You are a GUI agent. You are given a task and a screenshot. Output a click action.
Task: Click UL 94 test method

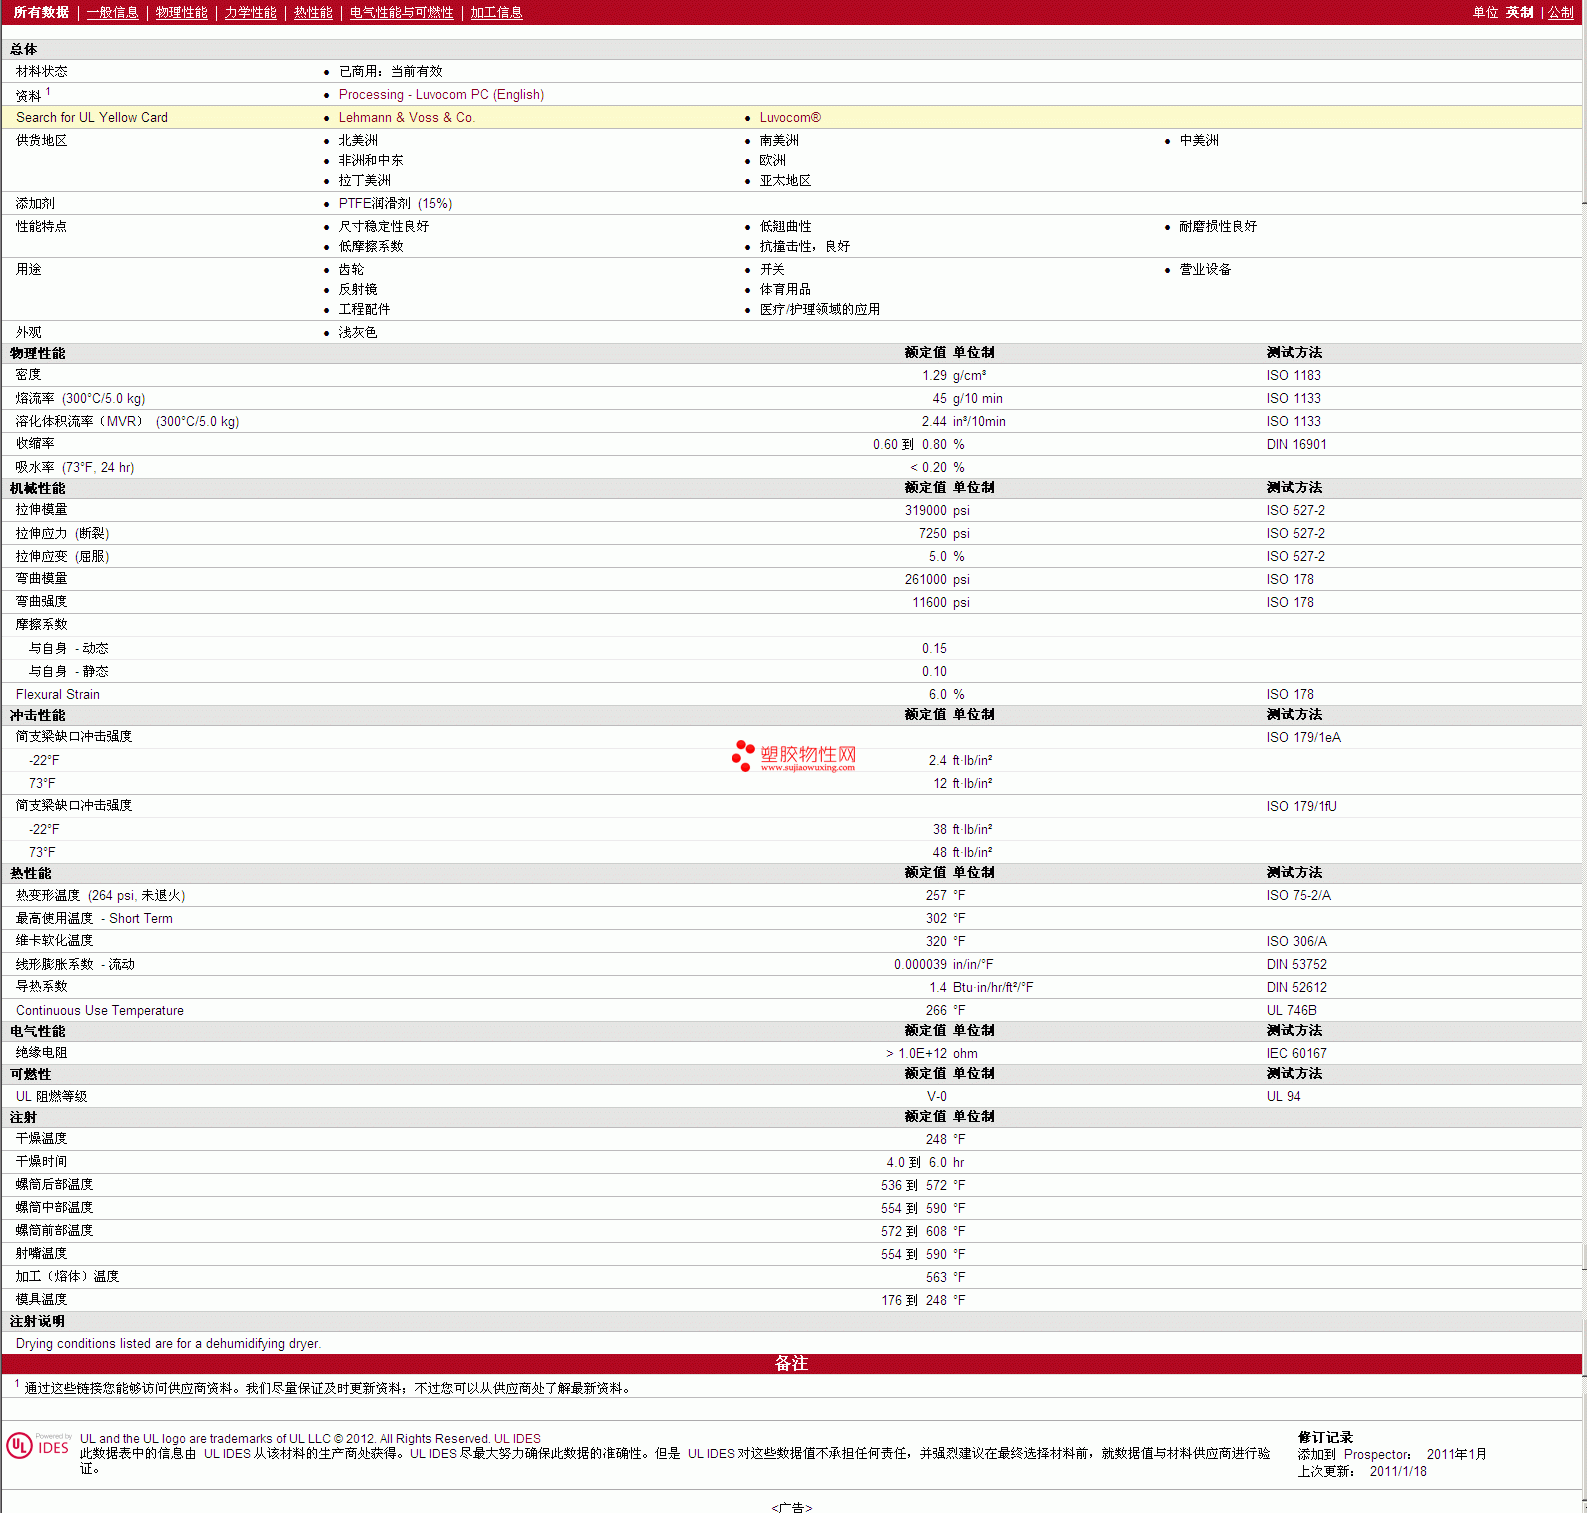[1283, 1096]
